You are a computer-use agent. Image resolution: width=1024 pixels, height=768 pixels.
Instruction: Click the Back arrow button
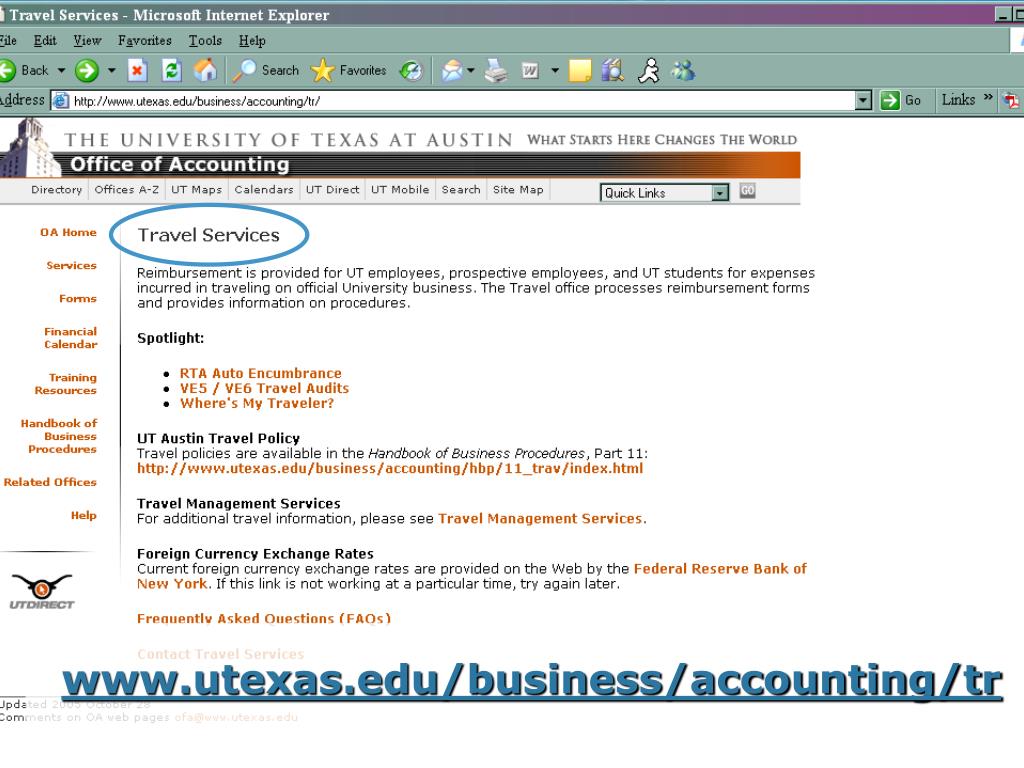point(25,70)
